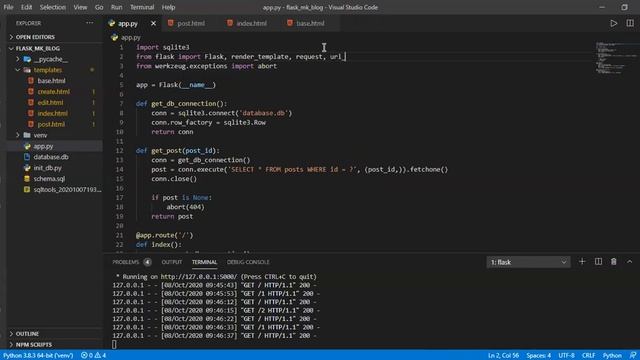Viewport: 640px width, 360px height.
Task: Open database.db file
Action: 51,157
